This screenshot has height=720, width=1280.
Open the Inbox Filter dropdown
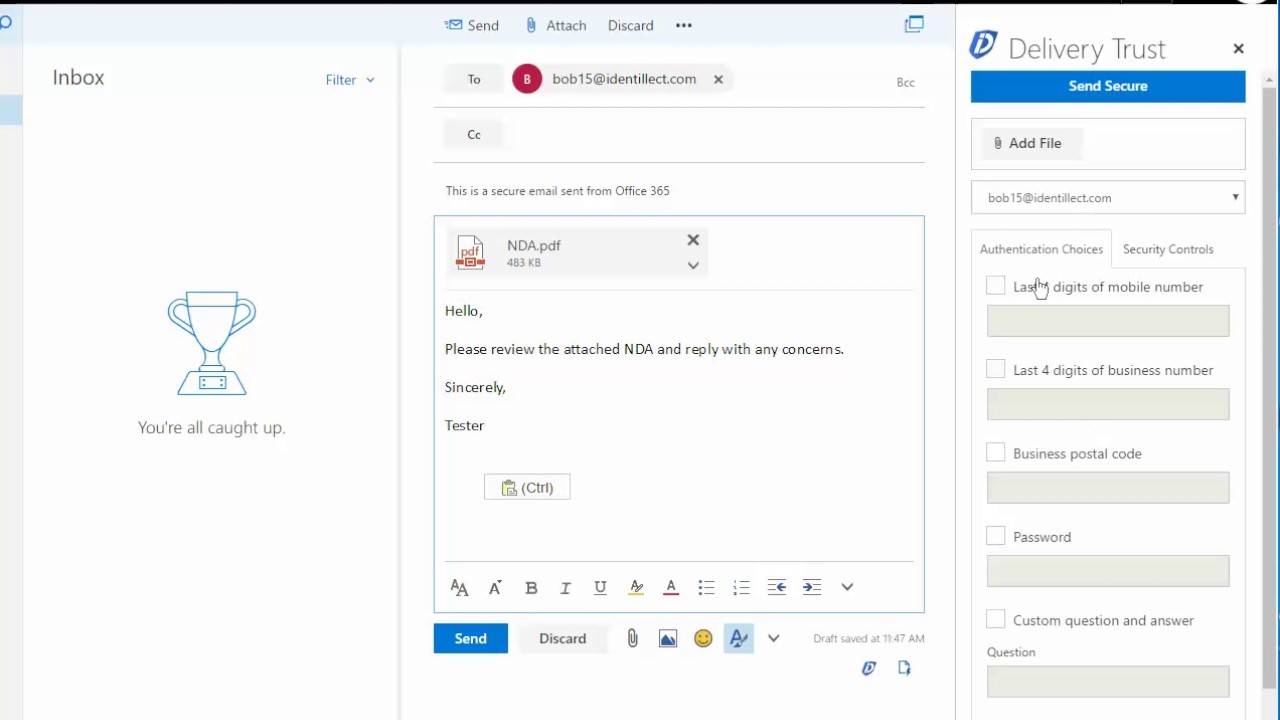(x=350, y=80)
